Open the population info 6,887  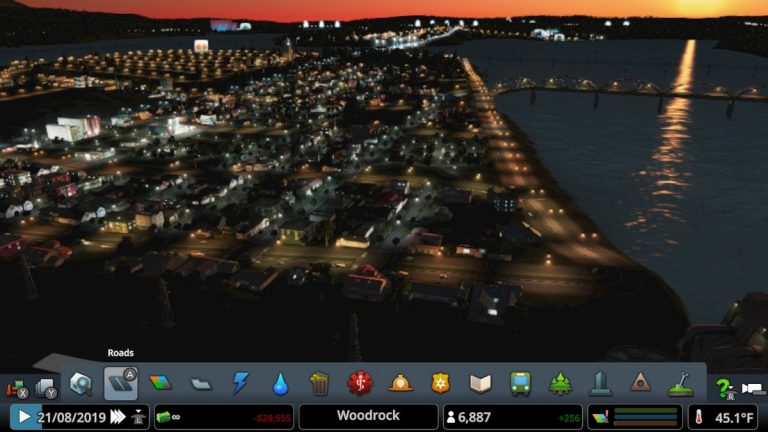tap(469, 417)
